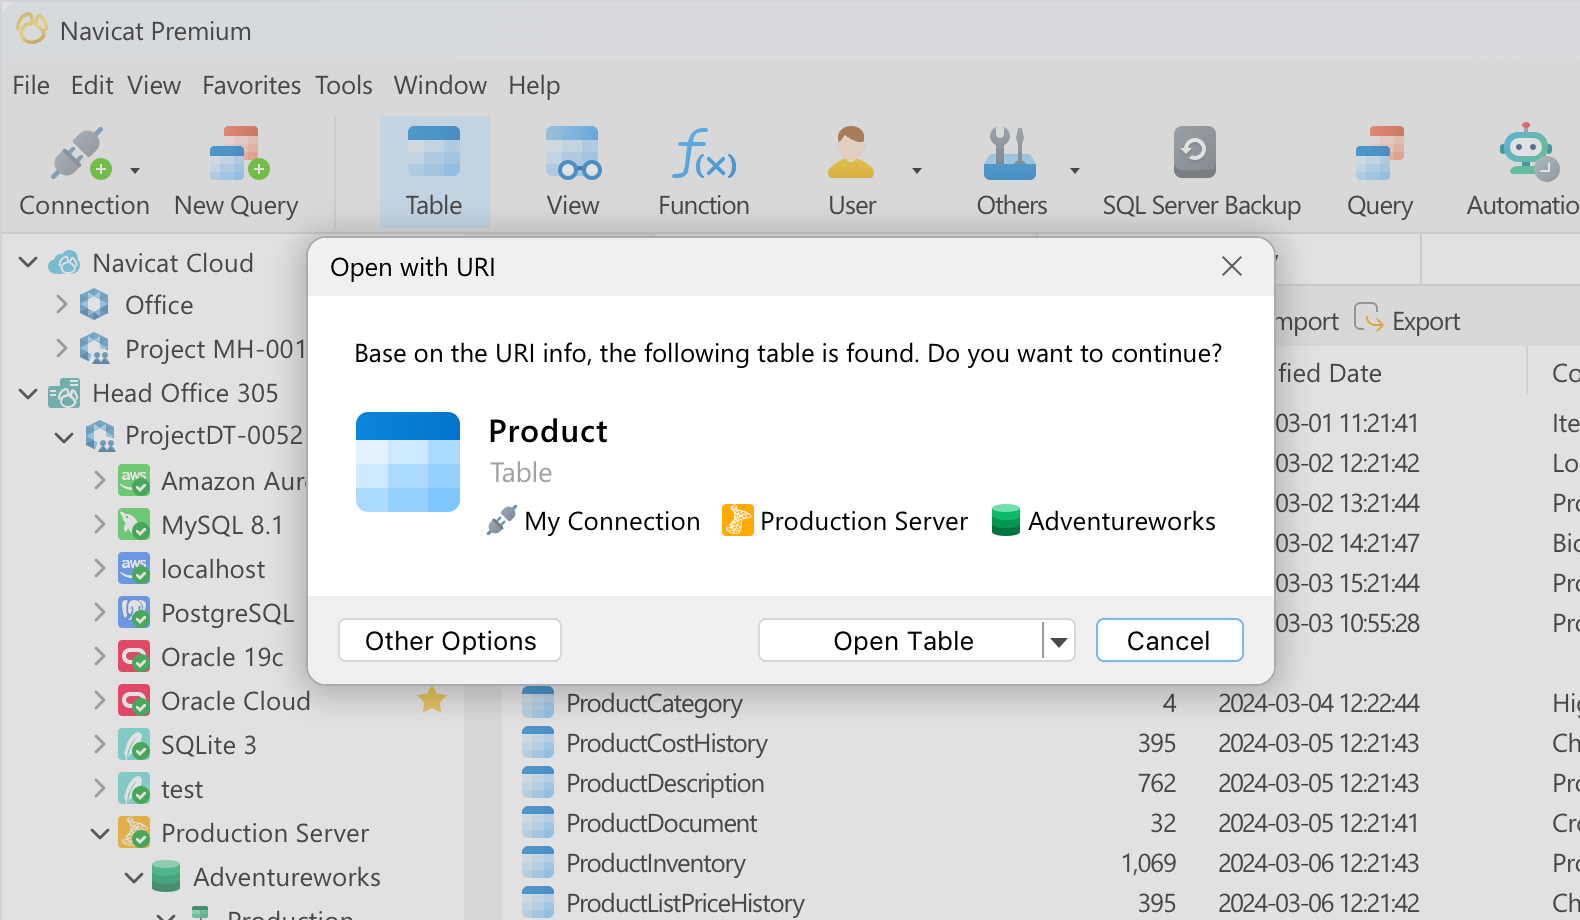Viewport: 1580px width, 920px height.
Task: Select the ProductInventory table row
Action: (x=656, y=863)
